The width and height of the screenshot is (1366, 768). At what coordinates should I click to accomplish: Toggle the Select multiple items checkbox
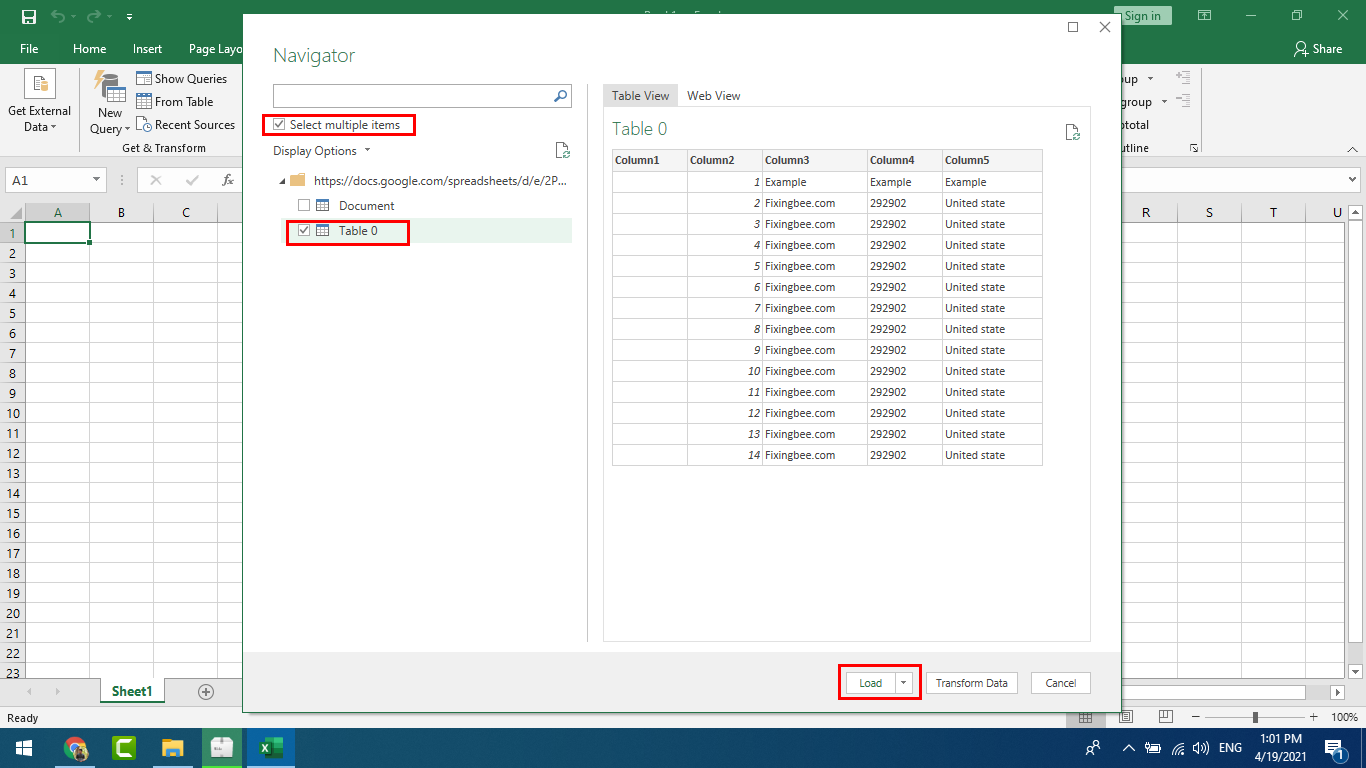pyautogui.click(x=279, y=125)
